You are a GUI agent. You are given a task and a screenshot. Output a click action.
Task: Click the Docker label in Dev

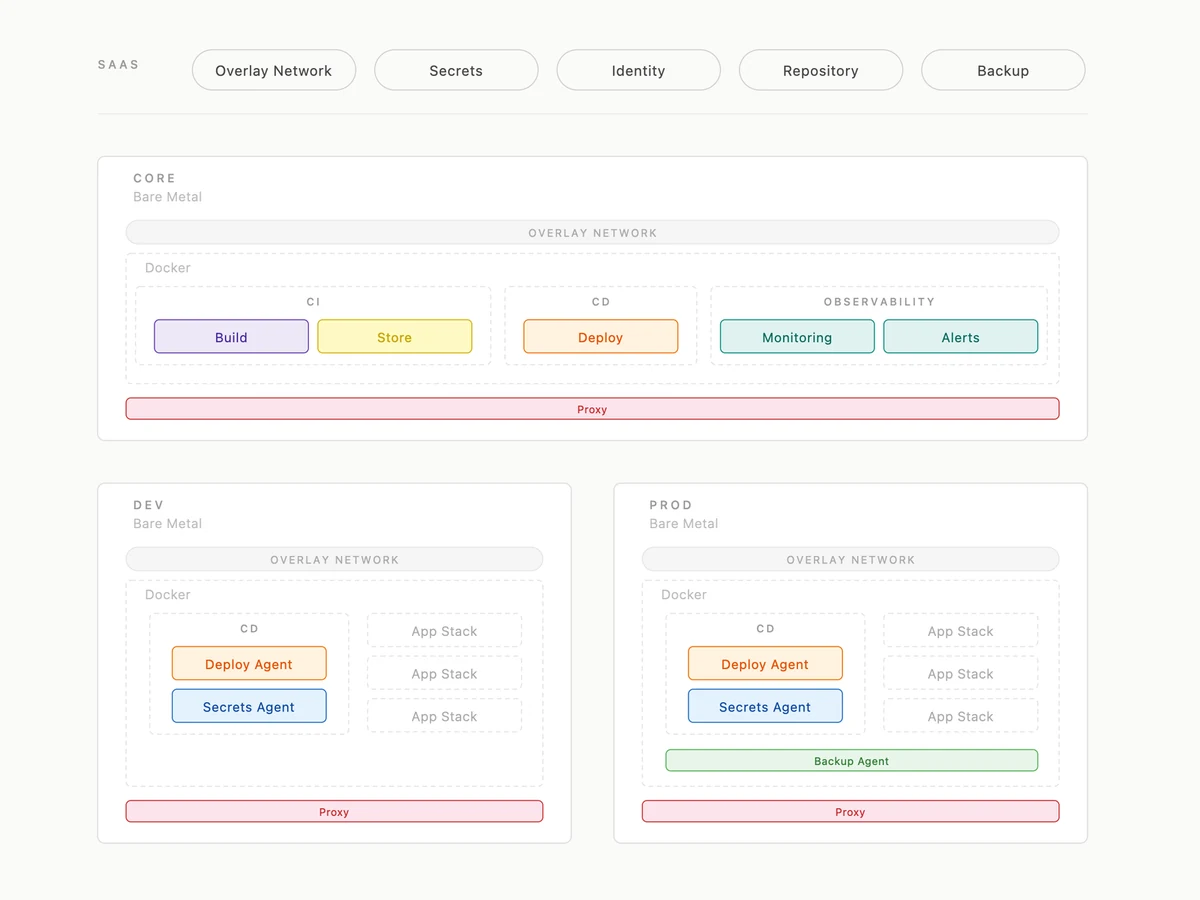pyautogui.click(x=167, y=595)
